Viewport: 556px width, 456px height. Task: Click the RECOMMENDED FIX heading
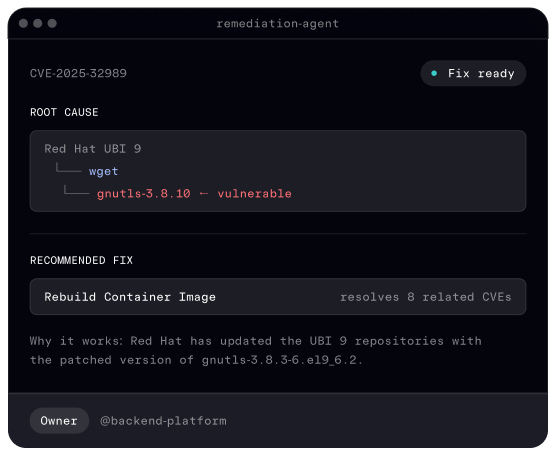click(x=82, y=260)
